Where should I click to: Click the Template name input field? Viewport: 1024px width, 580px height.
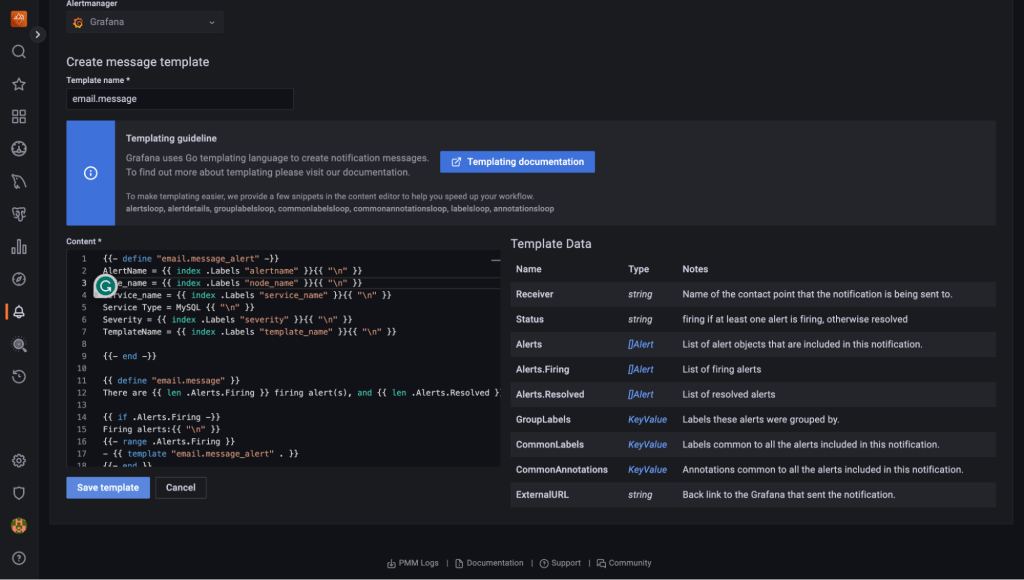(x=180, y=99)
